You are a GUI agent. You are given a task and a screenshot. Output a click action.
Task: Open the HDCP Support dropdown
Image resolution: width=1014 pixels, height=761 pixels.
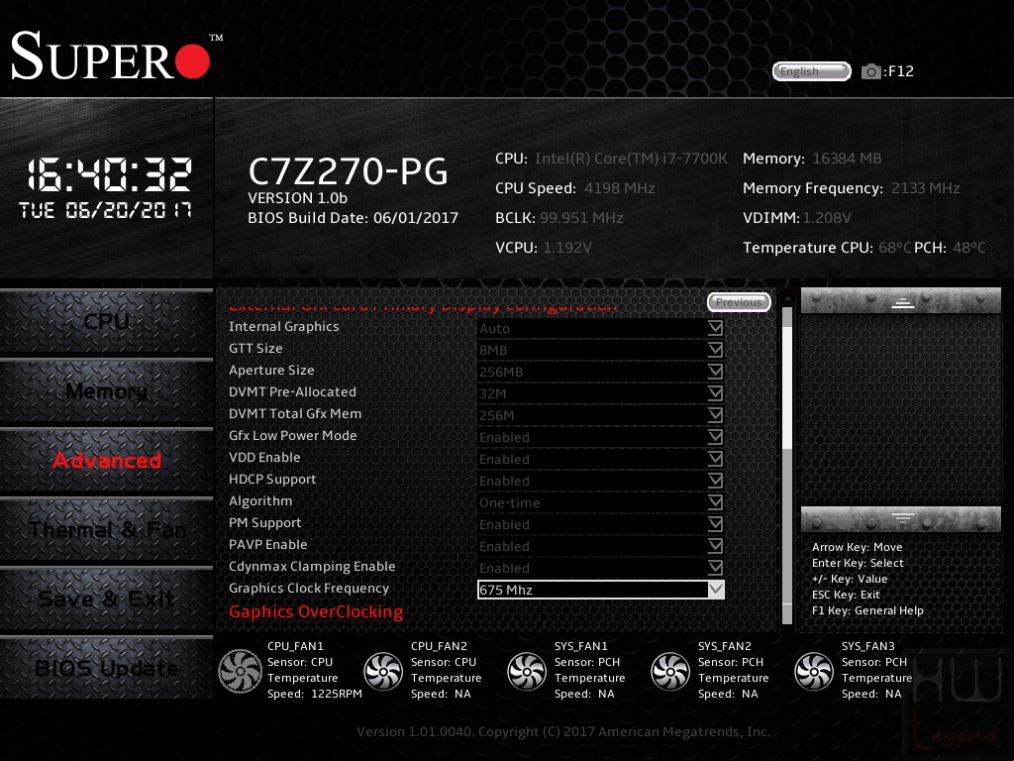click(600, 480)
